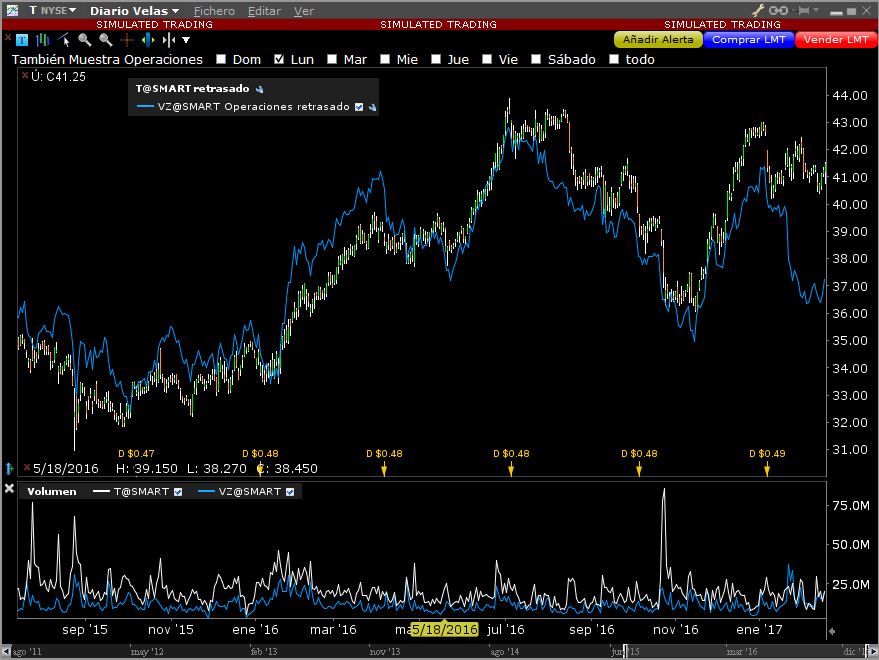Uncheck the Lun day checkbox
This screenshot has width=879, height=660.
point(279,60)
